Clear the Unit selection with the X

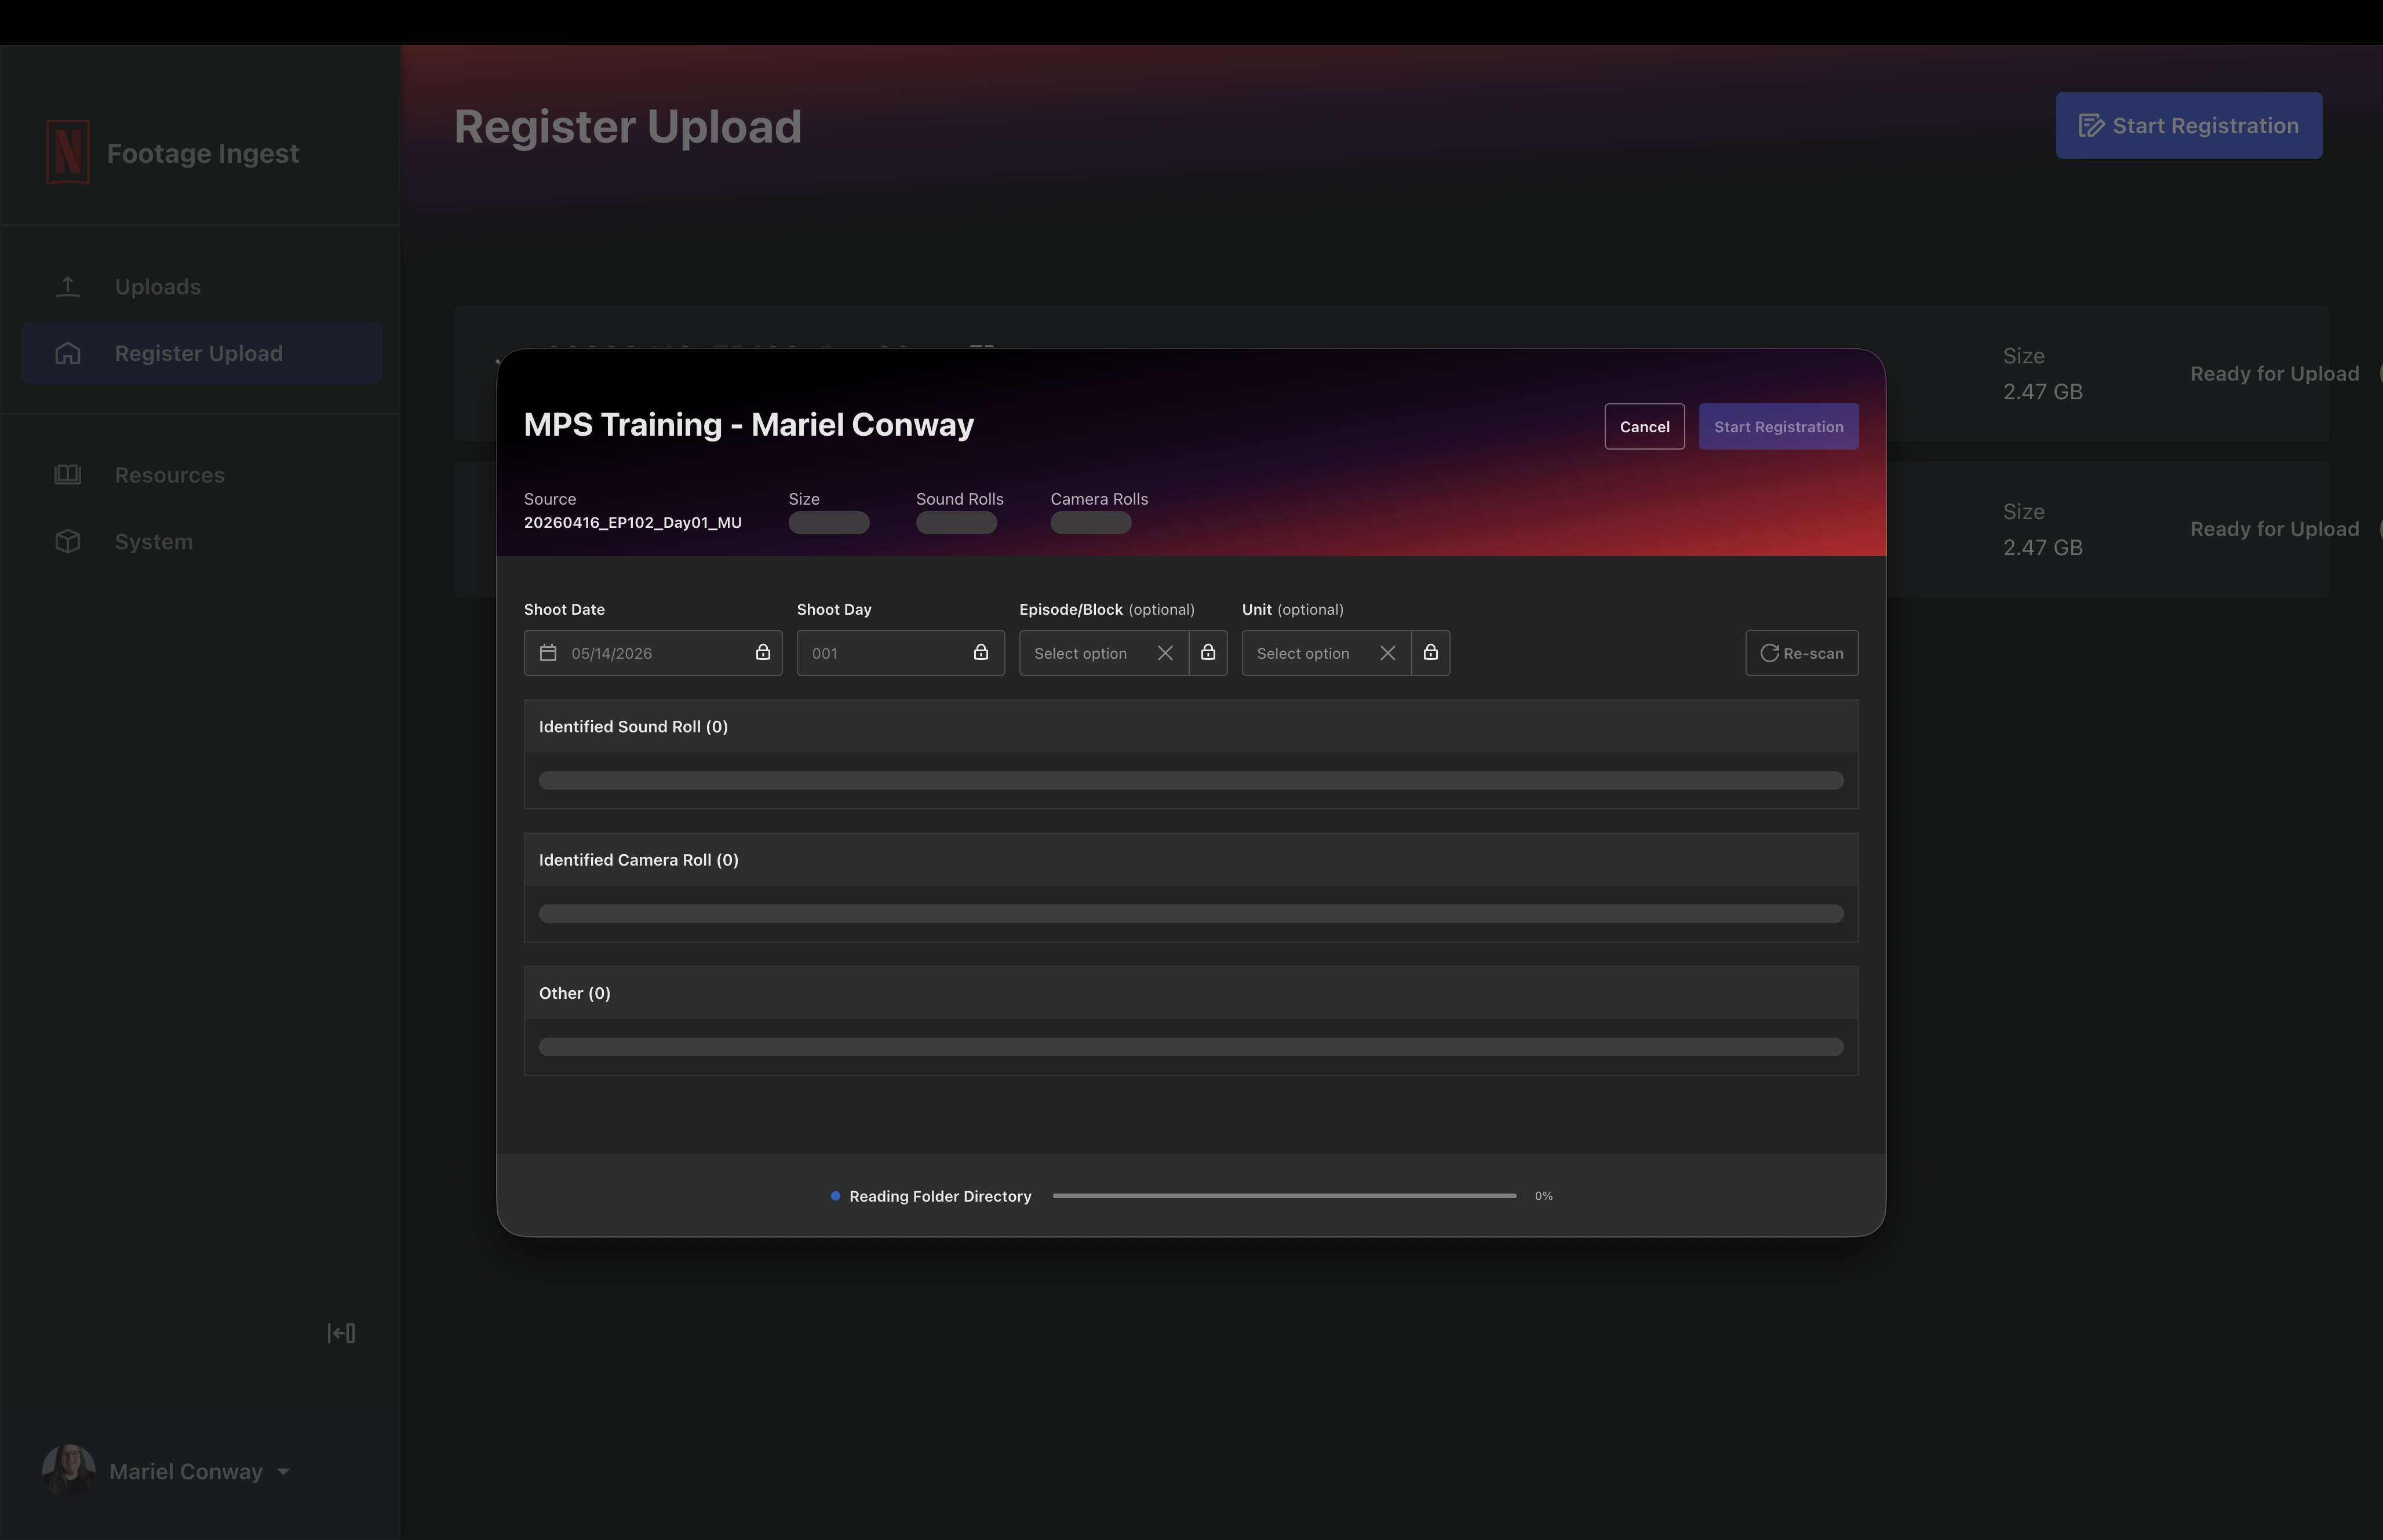pos(1388,653)
